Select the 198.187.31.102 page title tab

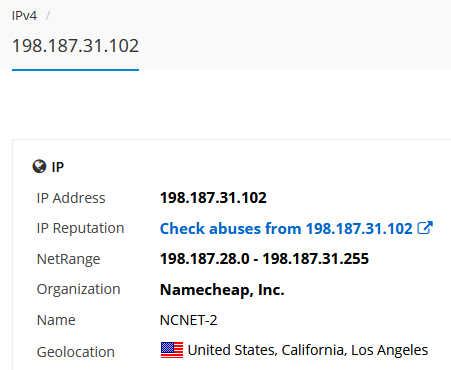point(75,46)
